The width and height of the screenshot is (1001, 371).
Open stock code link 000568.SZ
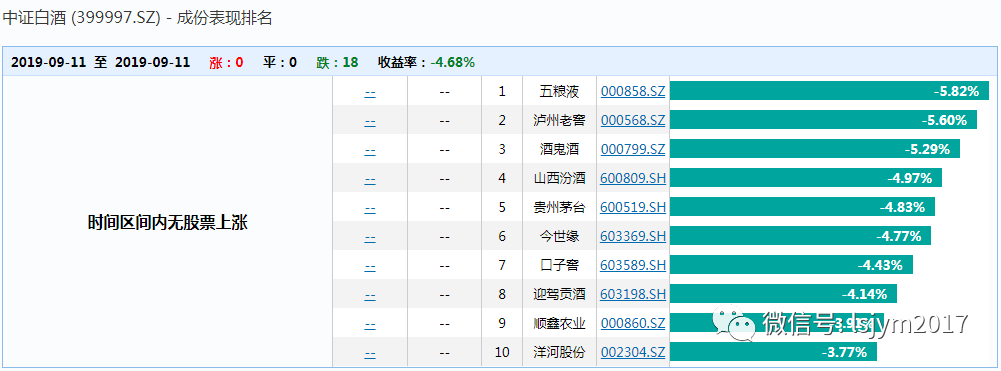tap(633, 120)
